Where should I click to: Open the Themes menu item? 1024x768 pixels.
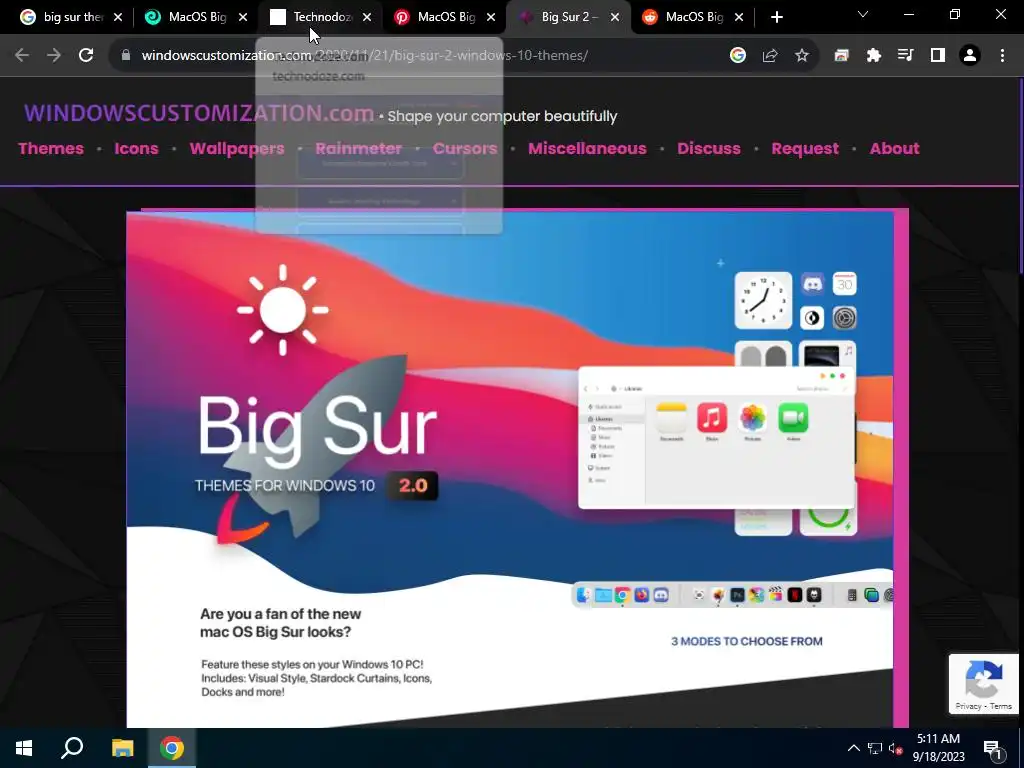click(51, 148)
